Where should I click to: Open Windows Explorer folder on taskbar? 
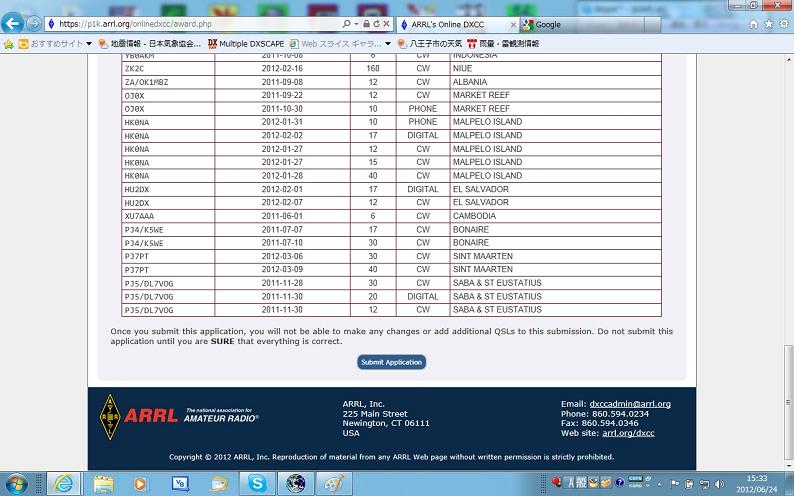[103, 484]
